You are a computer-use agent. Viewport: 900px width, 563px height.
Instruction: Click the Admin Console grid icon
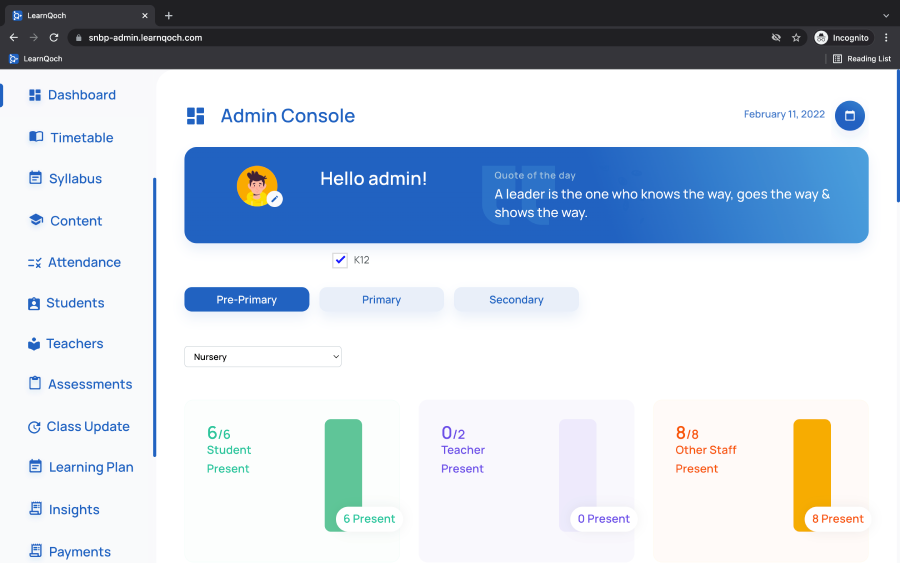click(x=195, y=116)
